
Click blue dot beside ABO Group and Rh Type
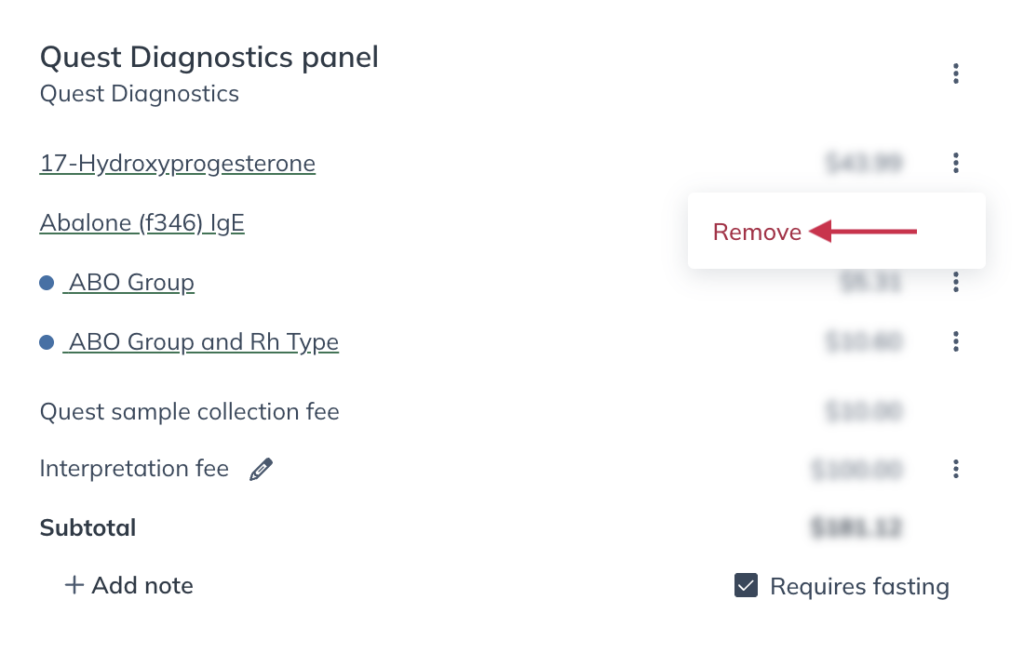click(46, 342)
